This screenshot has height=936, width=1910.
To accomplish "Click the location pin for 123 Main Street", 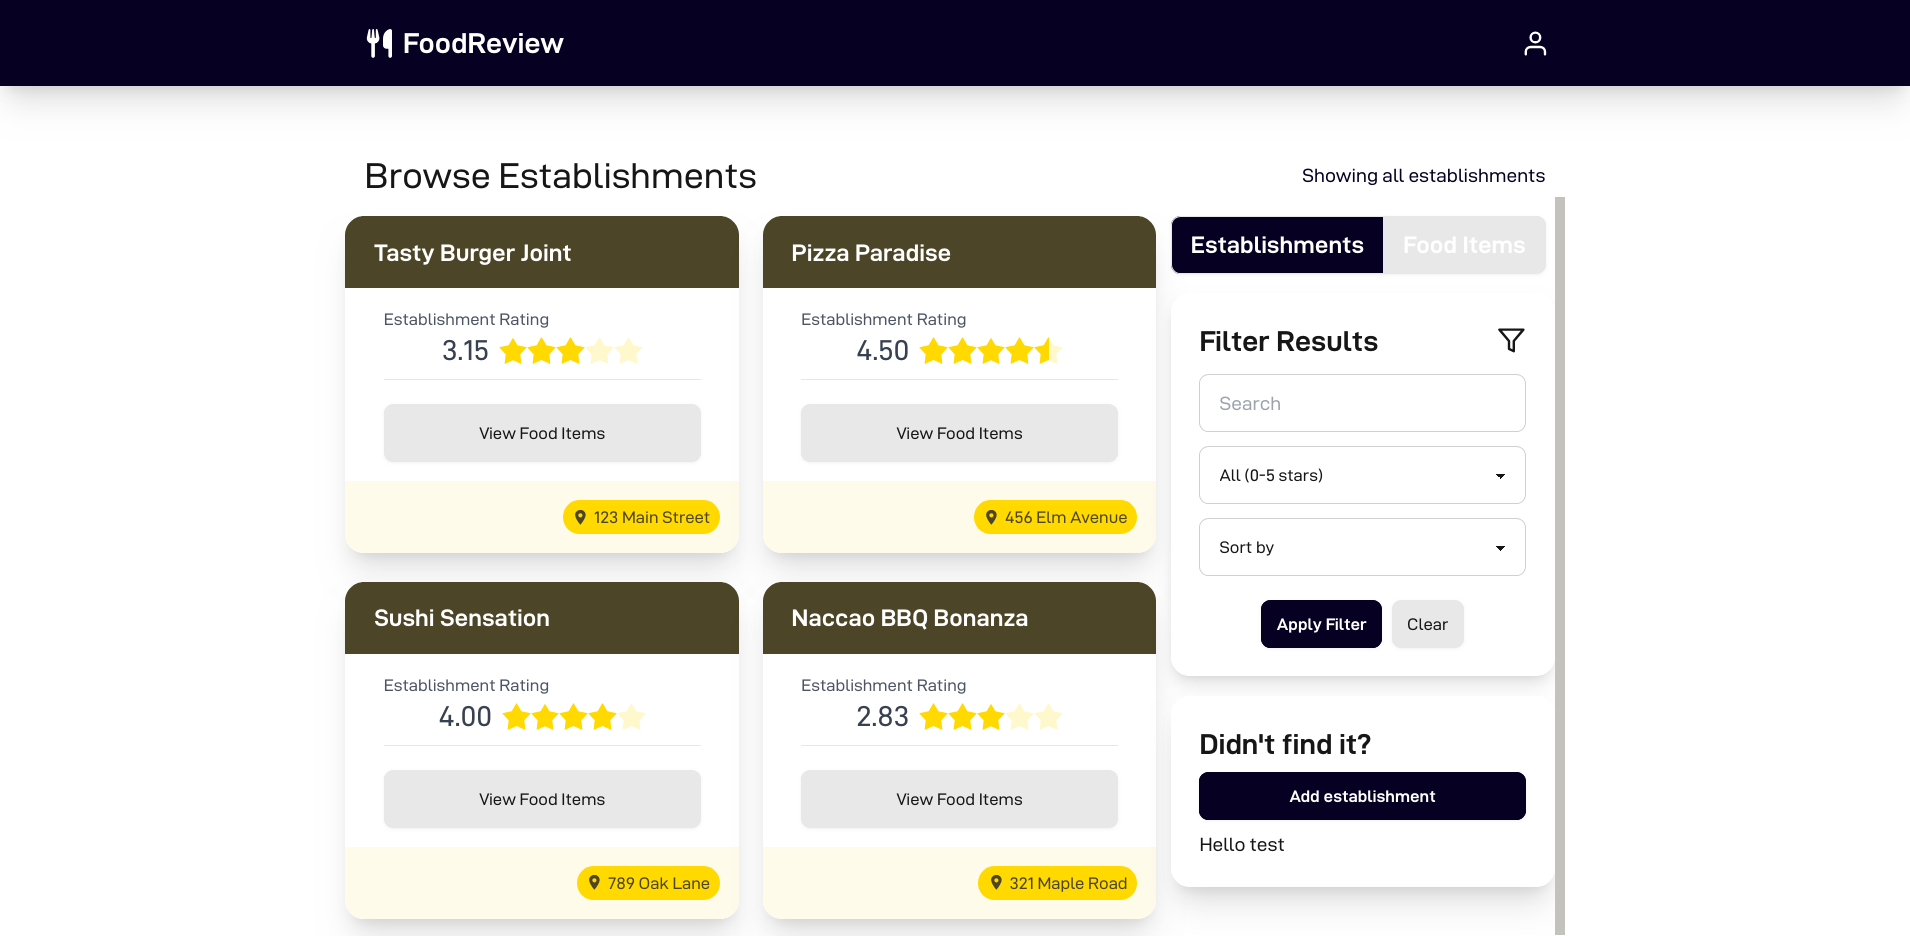I will pos(581,517).
